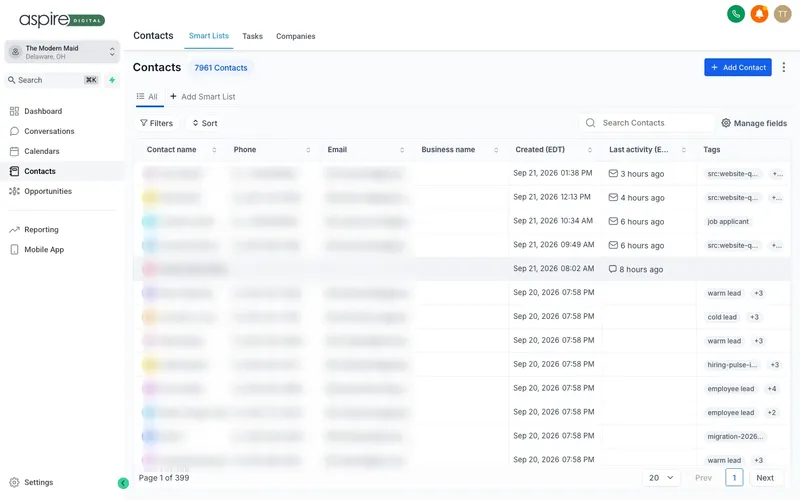
Task: Click the Opportunities sidebar icon
Action: click(x=14, y=191)
